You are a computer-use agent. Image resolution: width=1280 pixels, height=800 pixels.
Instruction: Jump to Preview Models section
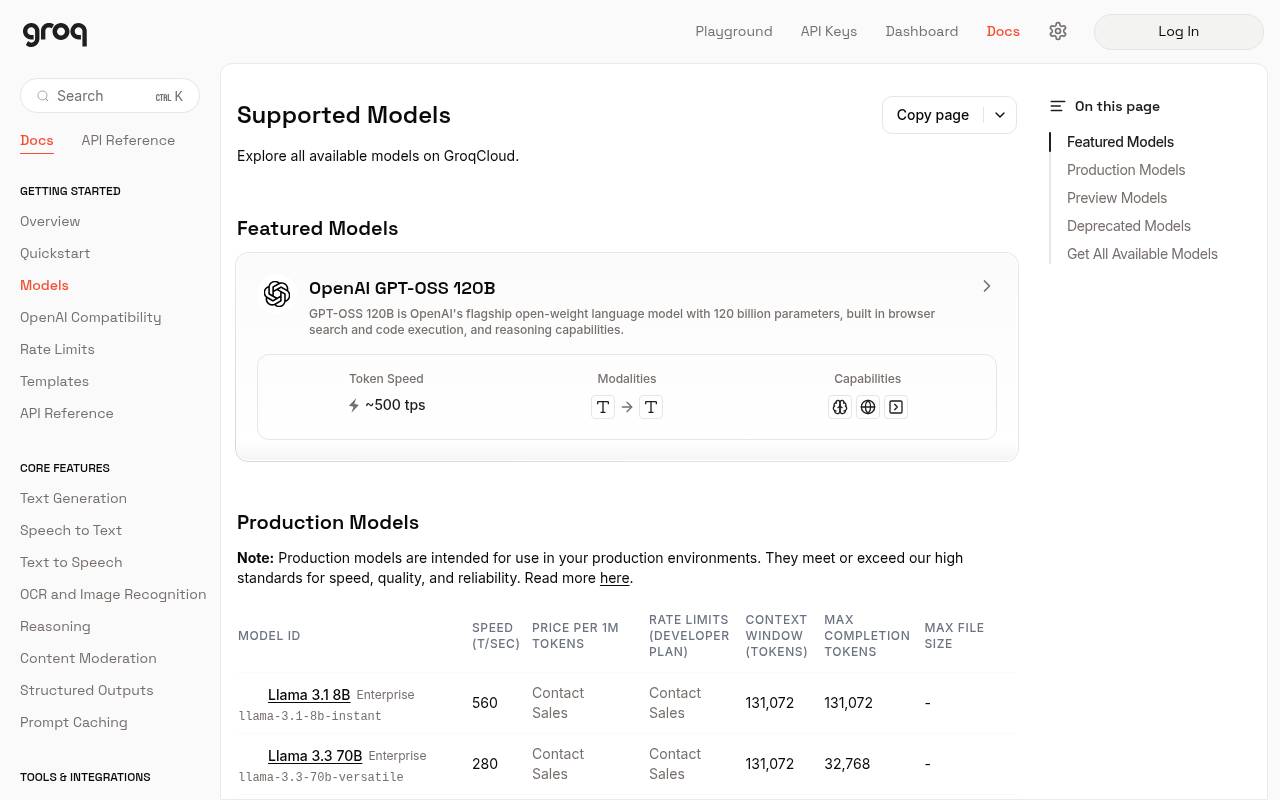1117,198
